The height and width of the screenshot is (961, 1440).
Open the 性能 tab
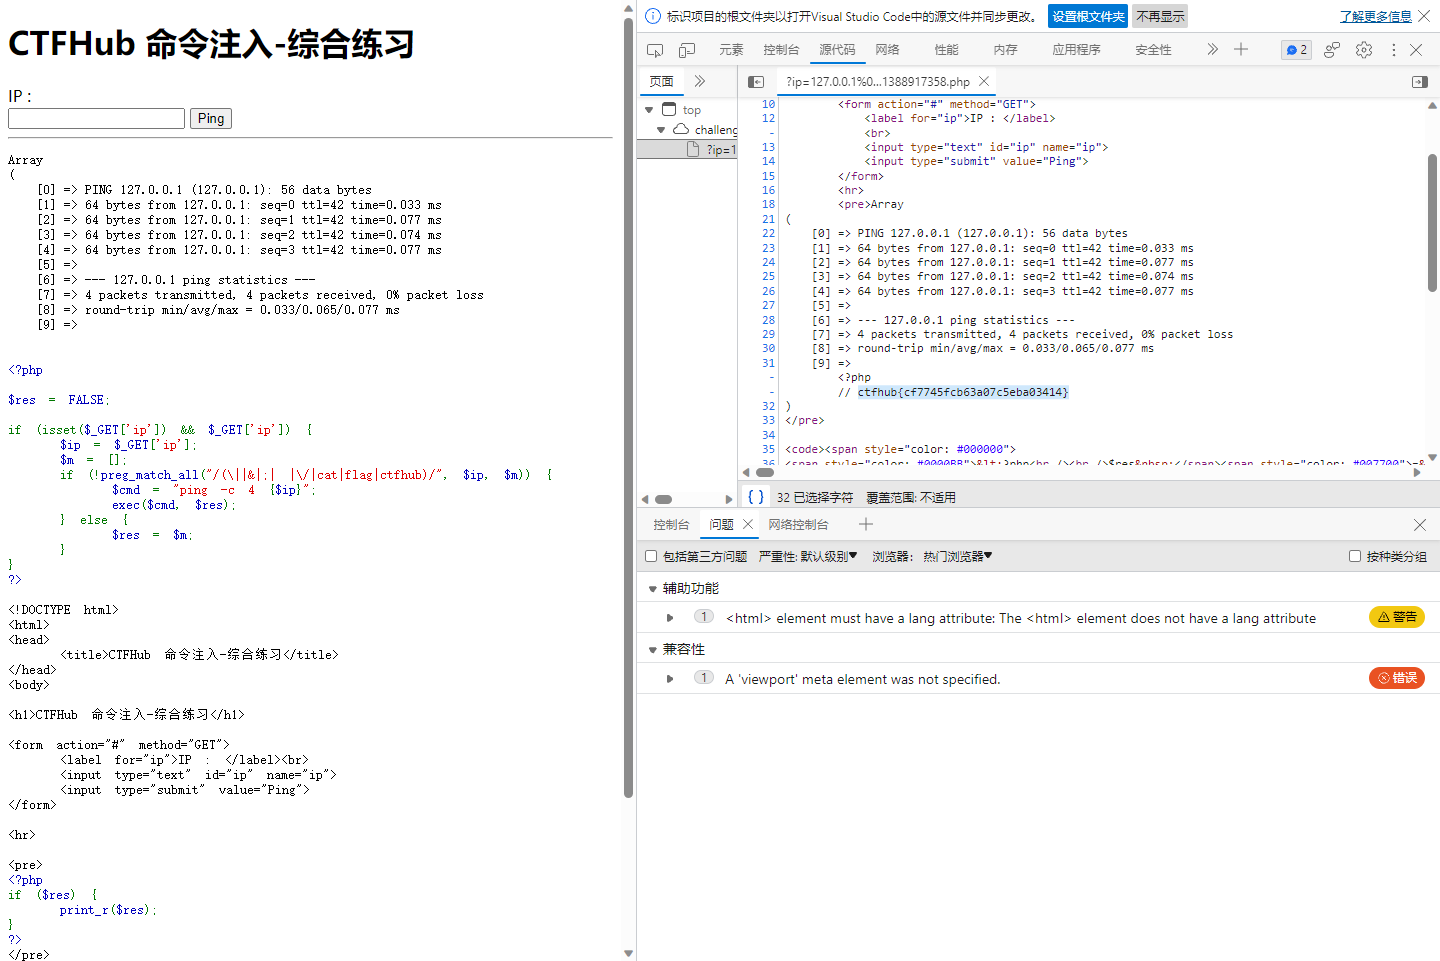click(946, 49)
